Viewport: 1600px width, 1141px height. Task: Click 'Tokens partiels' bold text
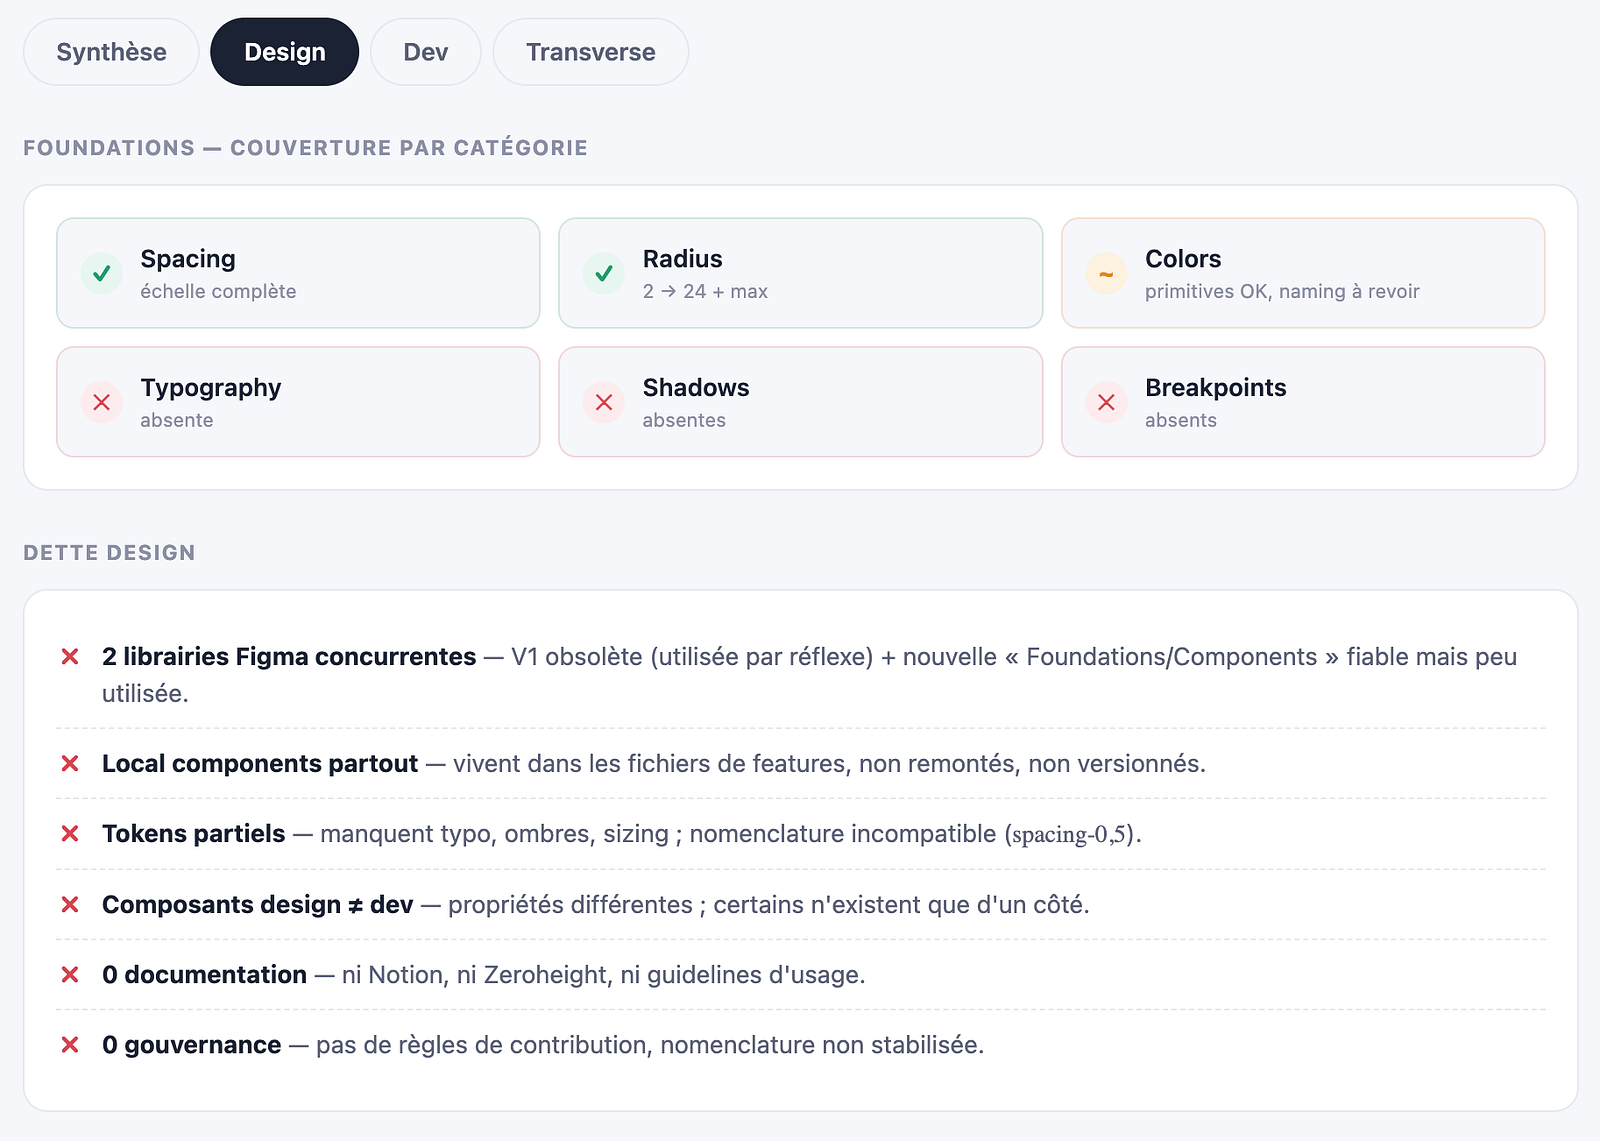coord(194,833)
